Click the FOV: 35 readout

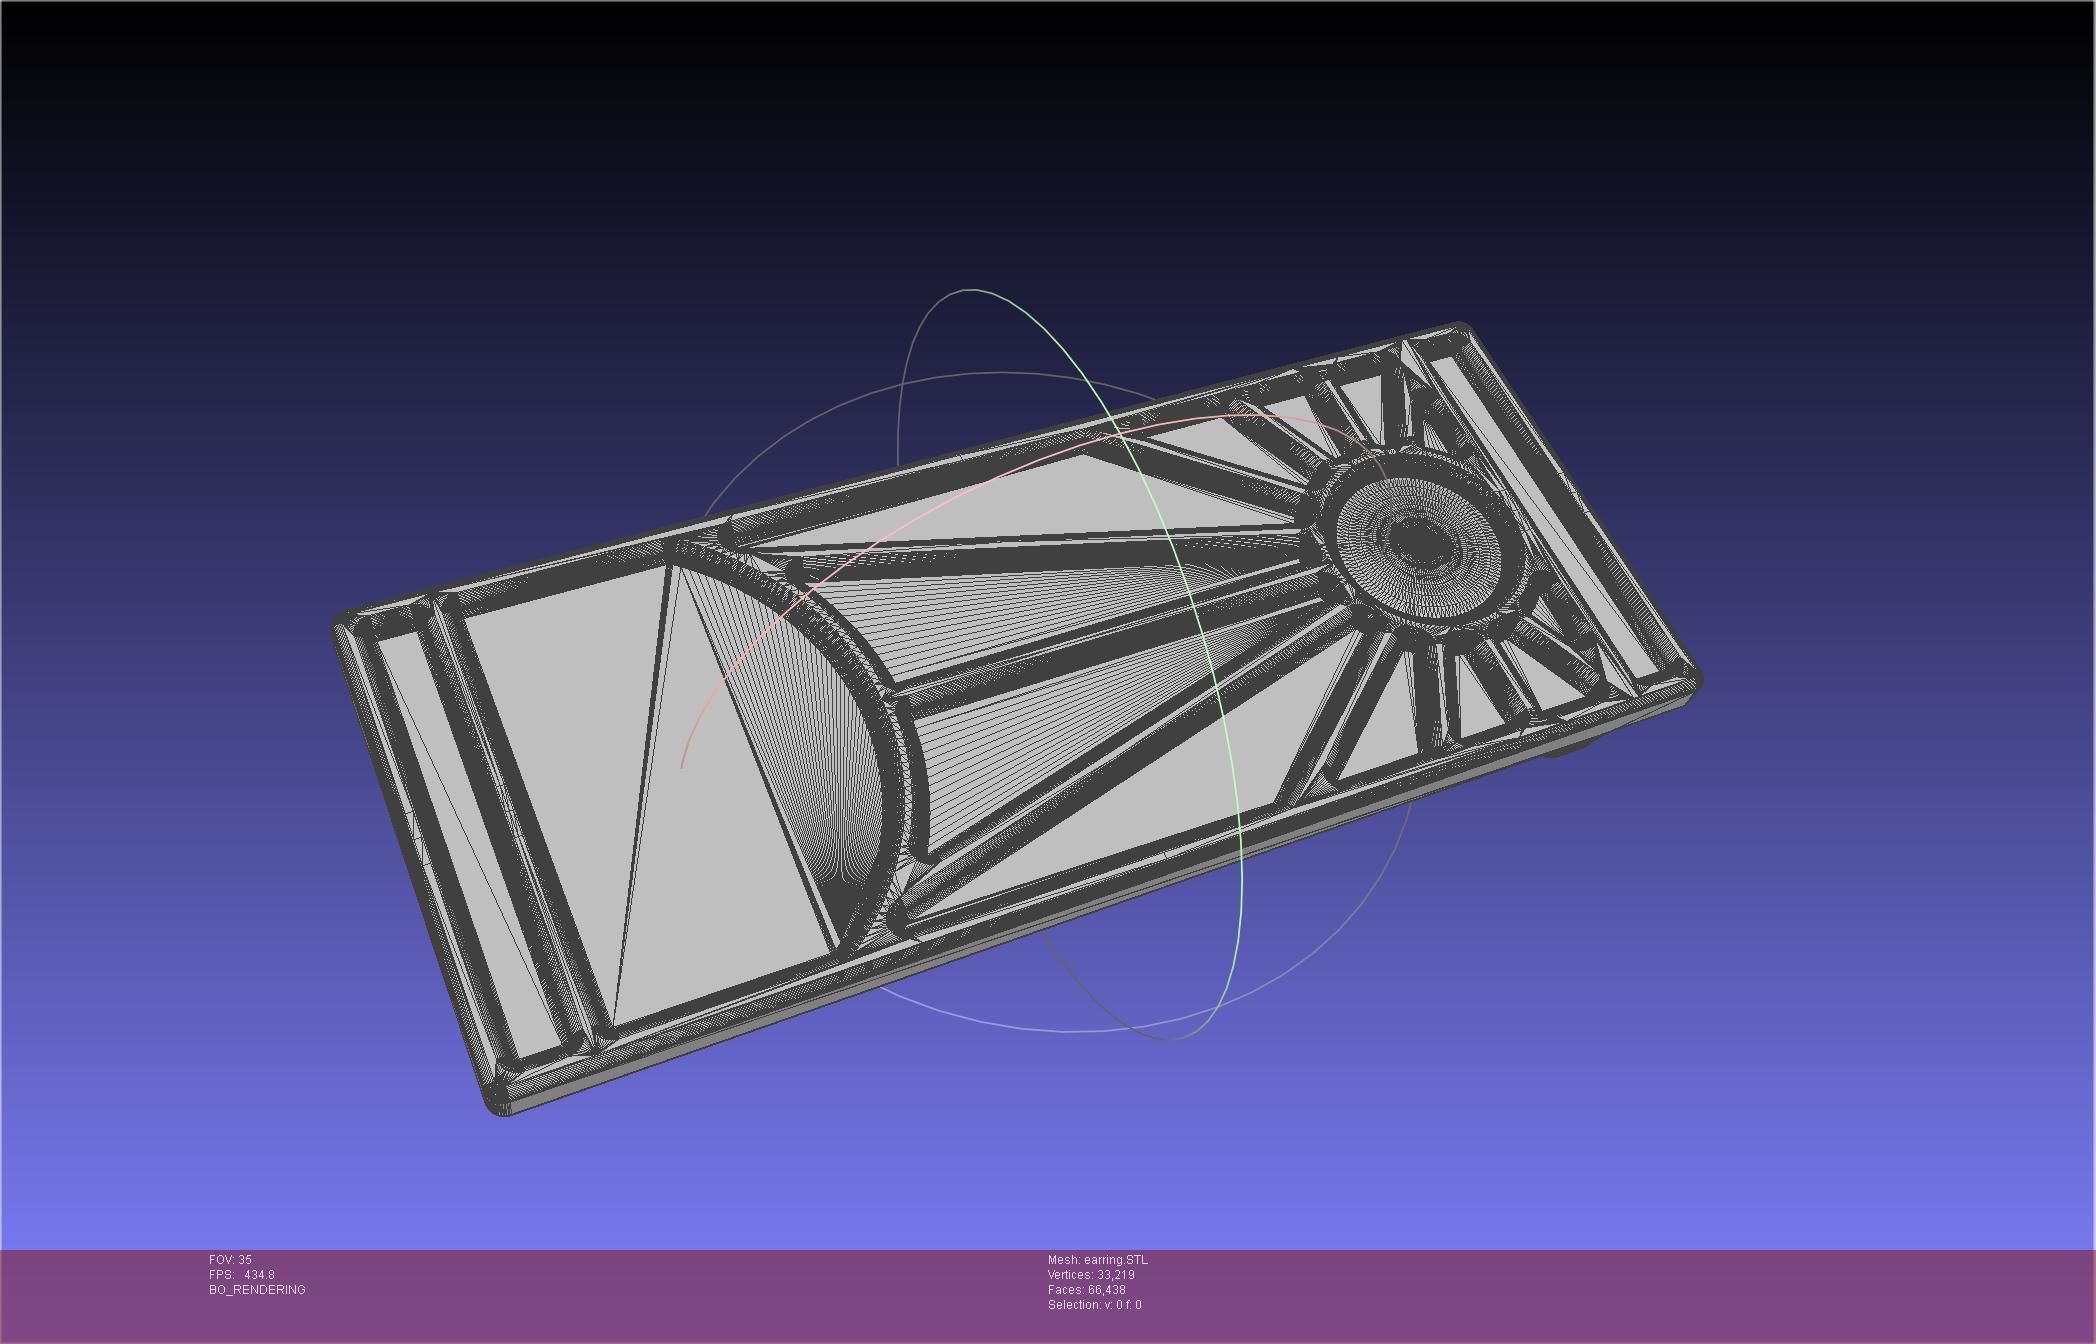tap(231, 1260)
